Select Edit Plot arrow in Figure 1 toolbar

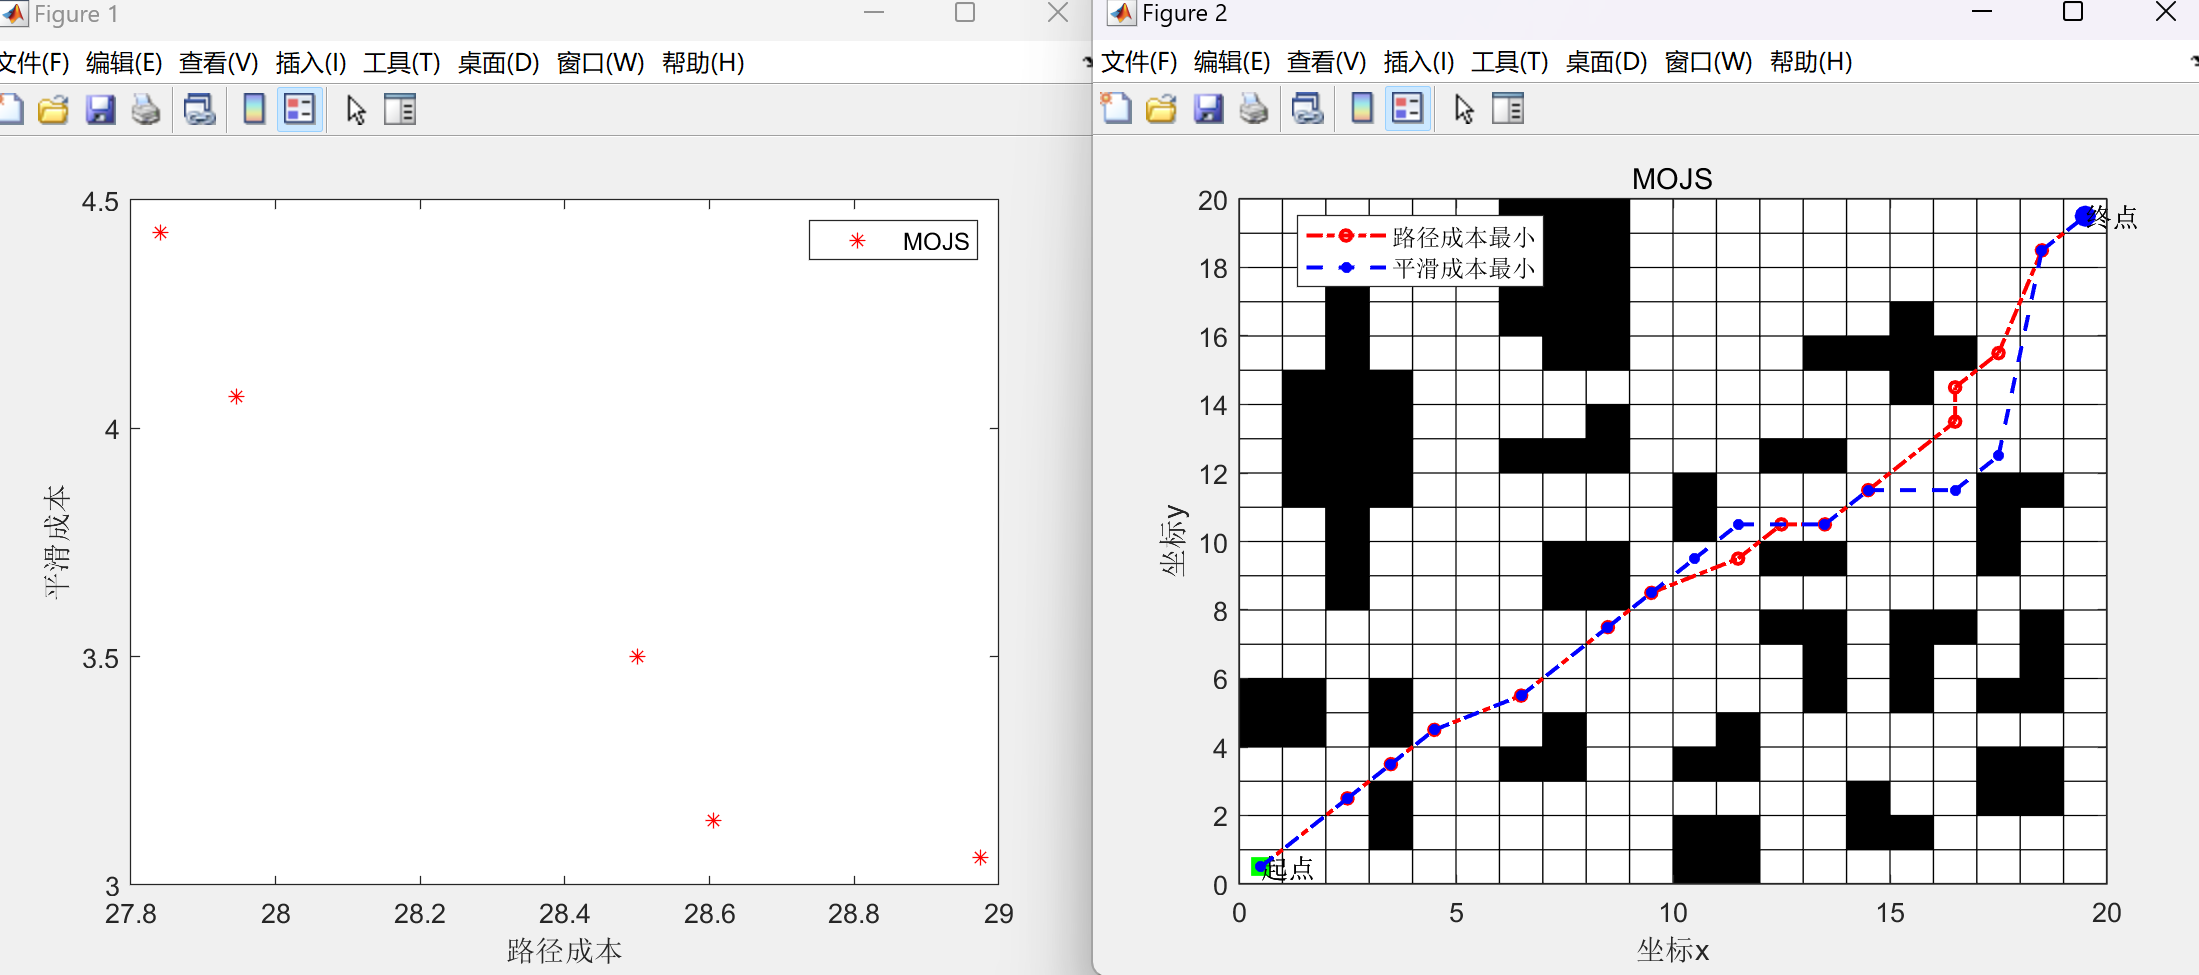tap(356, 109)
